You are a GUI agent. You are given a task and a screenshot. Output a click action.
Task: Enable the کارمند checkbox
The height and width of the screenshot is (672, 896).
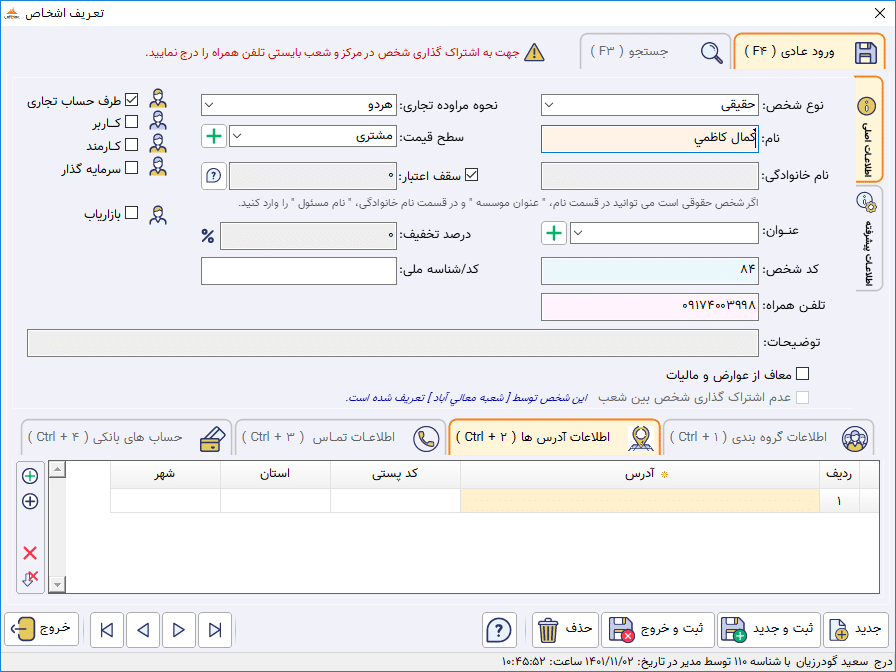point(132,145)
